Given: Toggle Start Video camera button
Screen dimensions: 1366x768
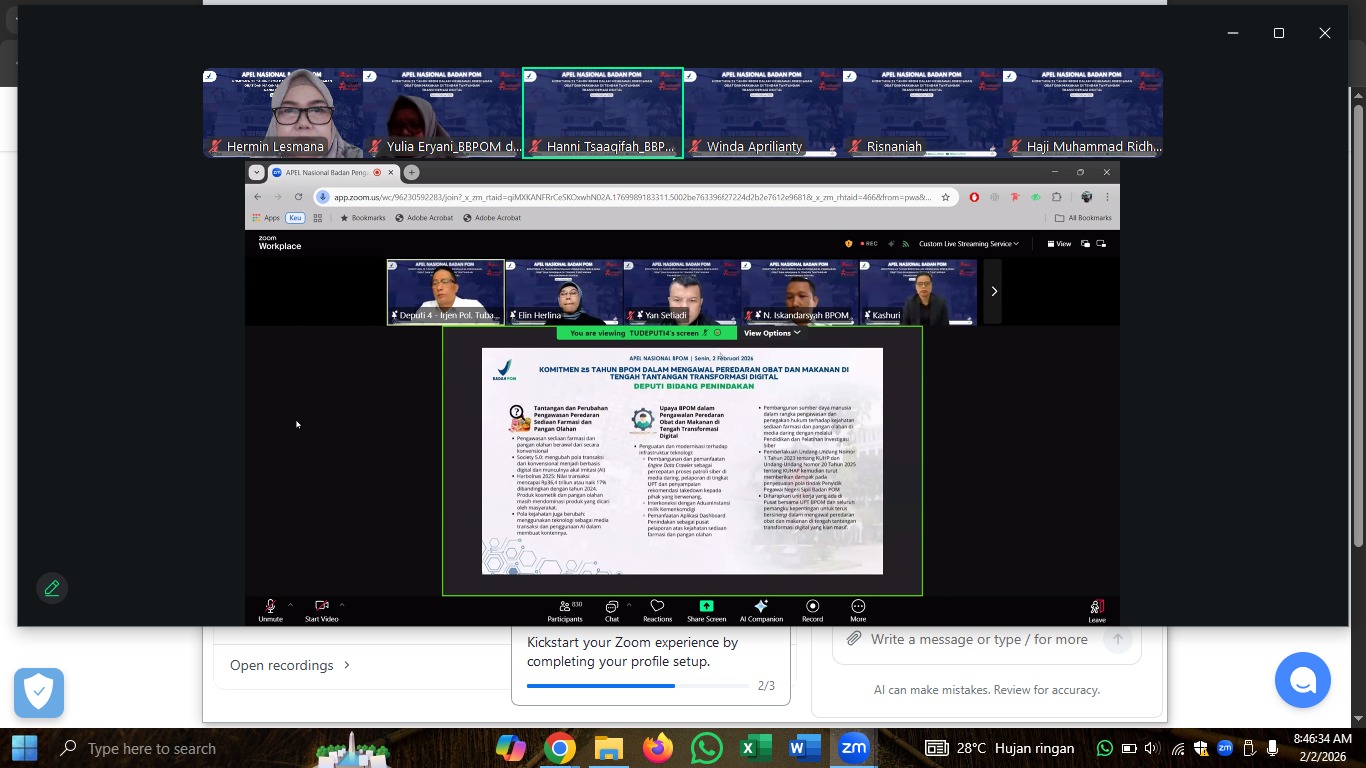Looking at the screenshot, I should 322,606.
